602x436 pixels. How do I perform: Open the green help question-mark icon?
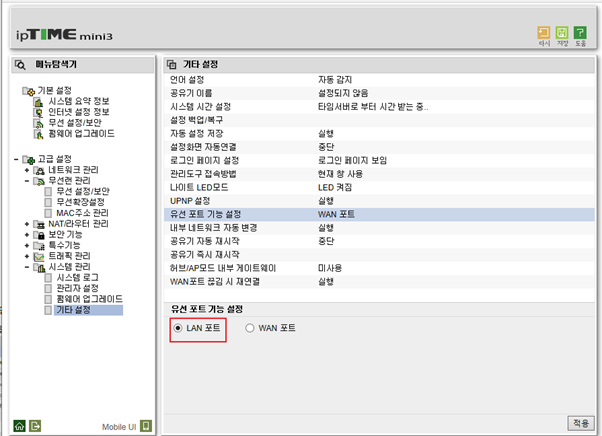tap(580, 33)
